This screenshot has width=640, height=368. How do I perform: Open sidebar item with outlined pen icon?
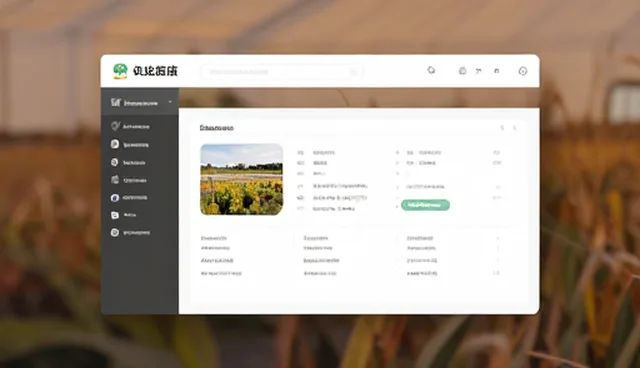coord(130,126)
